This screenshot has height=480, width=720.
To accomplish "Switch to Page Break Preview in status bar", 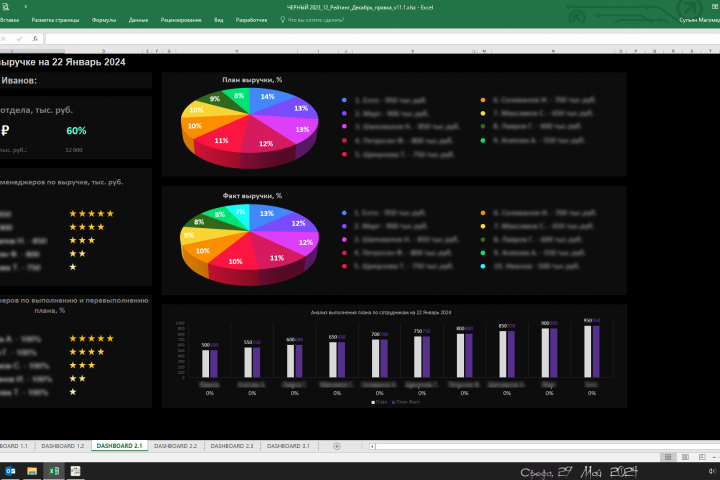I will click(702, 457).
